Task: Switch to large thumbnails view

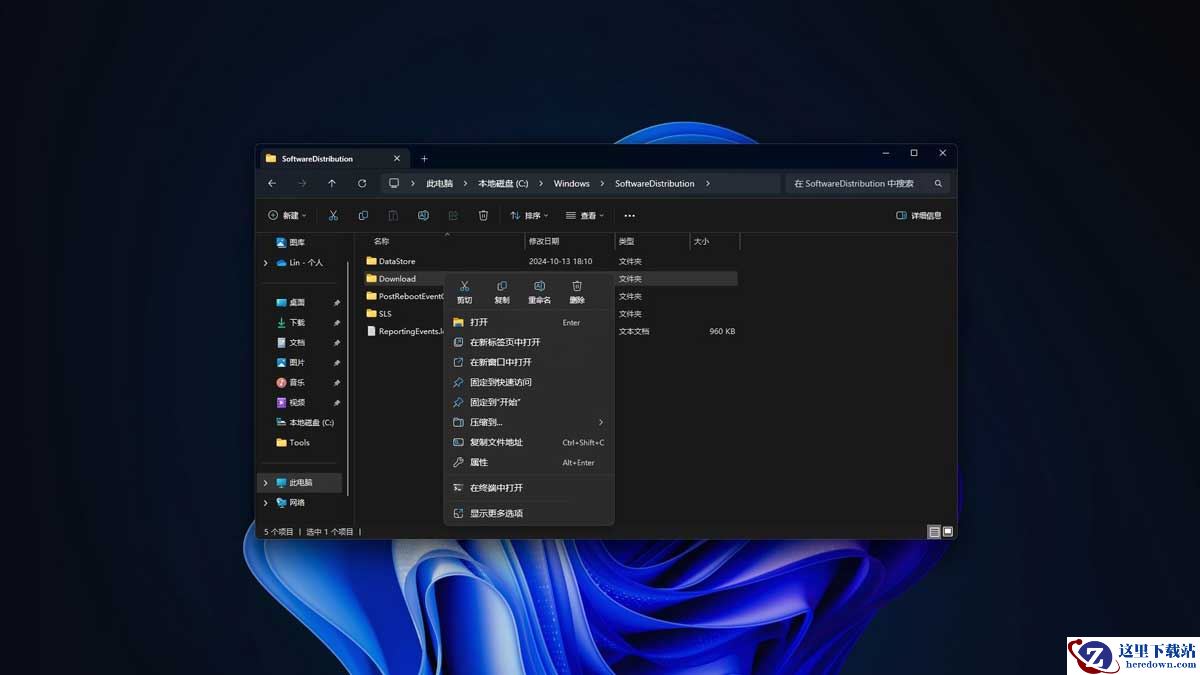Action: click(x=948, y=532)
